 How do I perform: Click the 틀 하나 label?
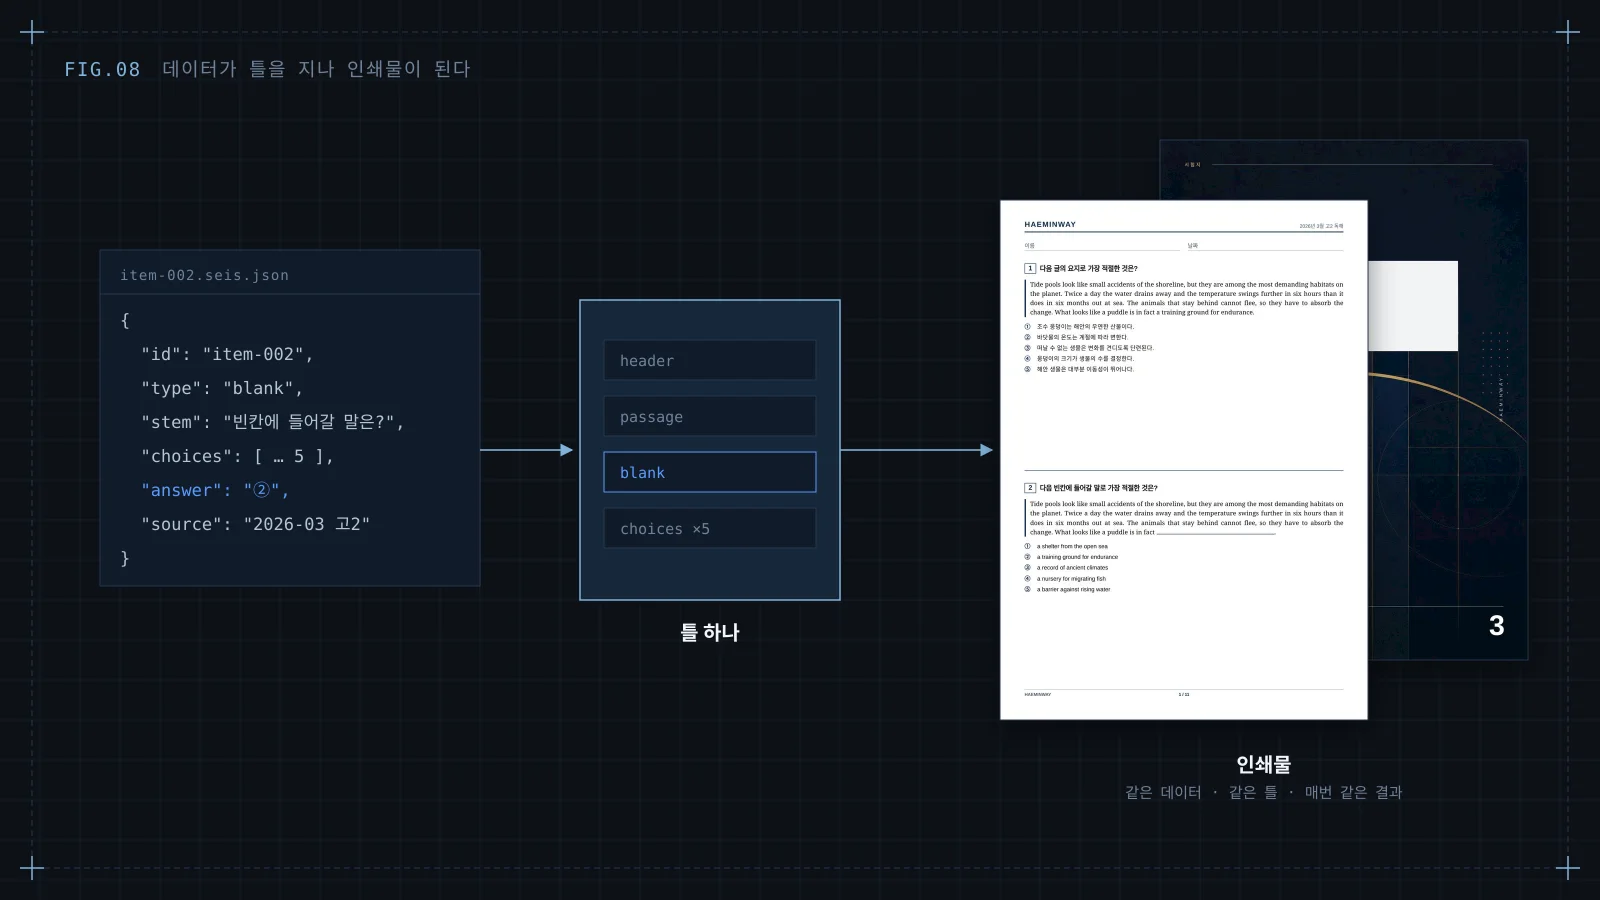(710, 632)
